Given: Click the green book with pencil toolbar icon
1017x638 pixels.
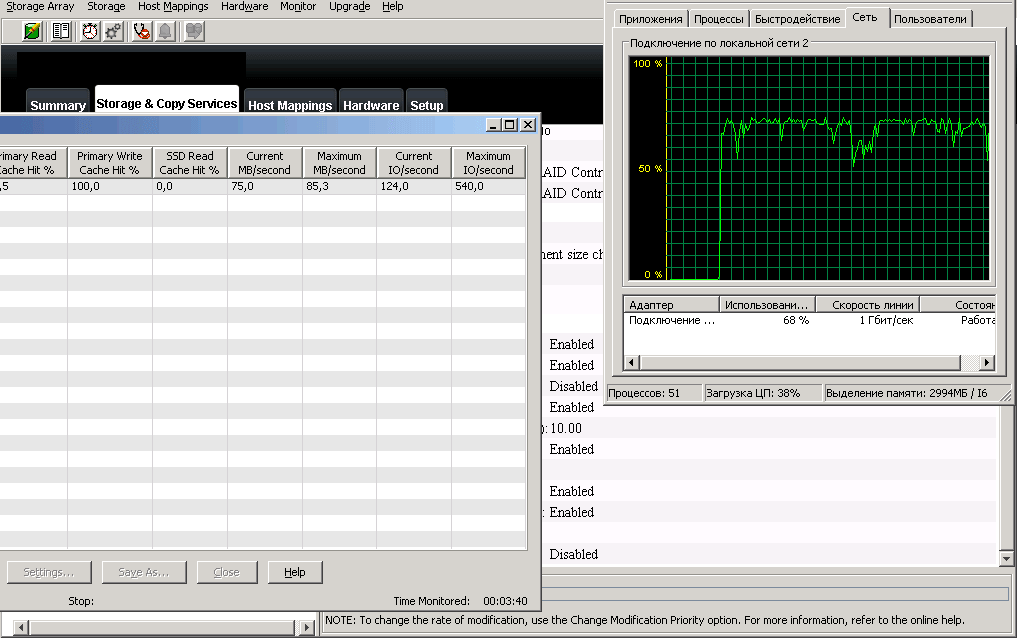Looking at the screenshot, I should pos(33,31).
